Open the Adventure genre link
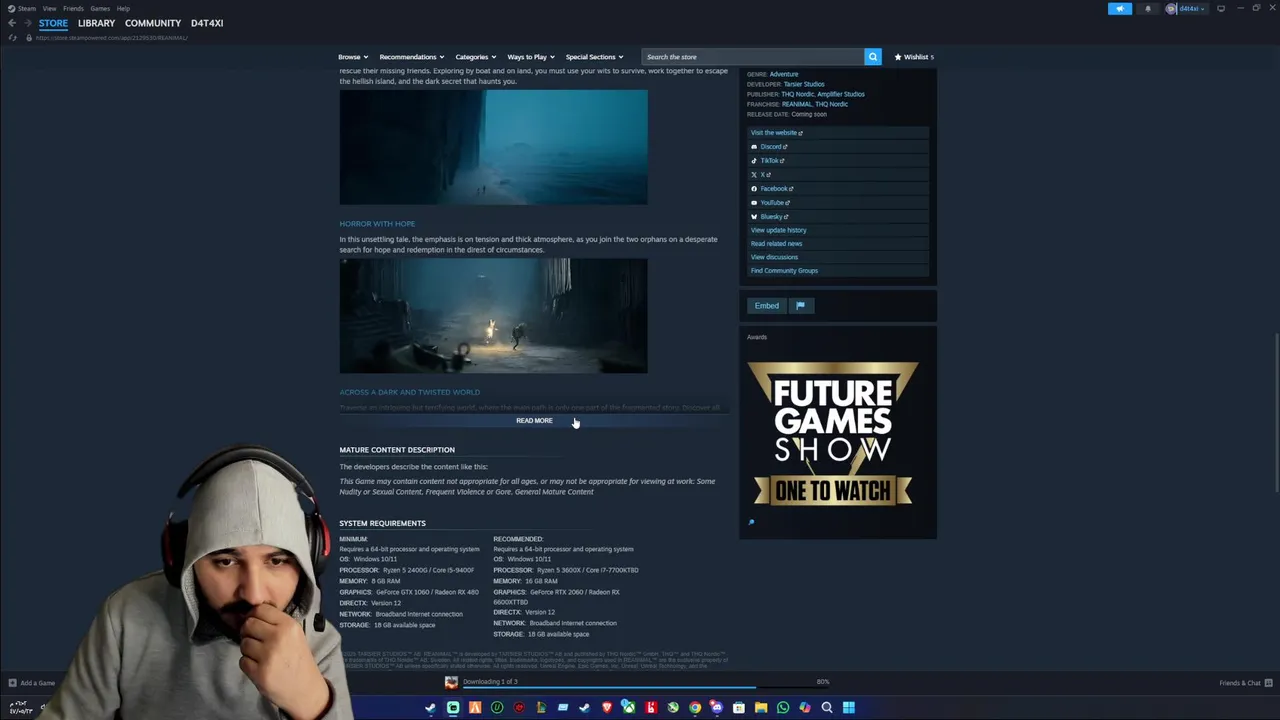This screenshot has width=1280, height=720. [x=784, y=74]
